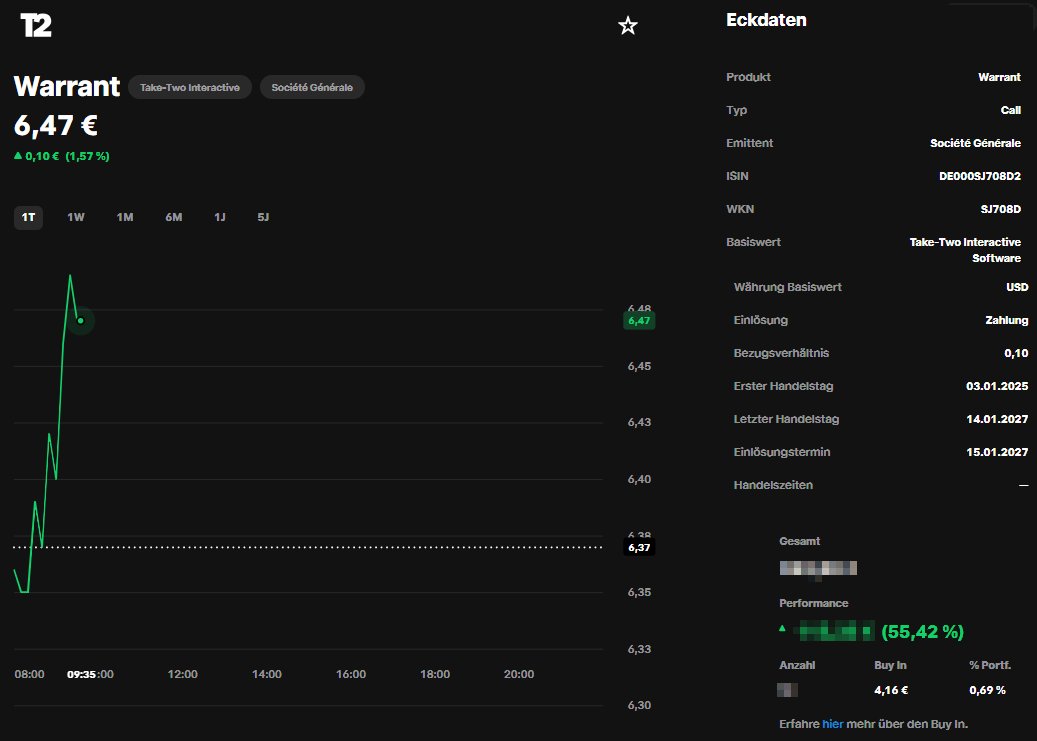The width and height of the screenshot is (1037, 741).
Task: Click the Typ value Call
Action: 1011,110
